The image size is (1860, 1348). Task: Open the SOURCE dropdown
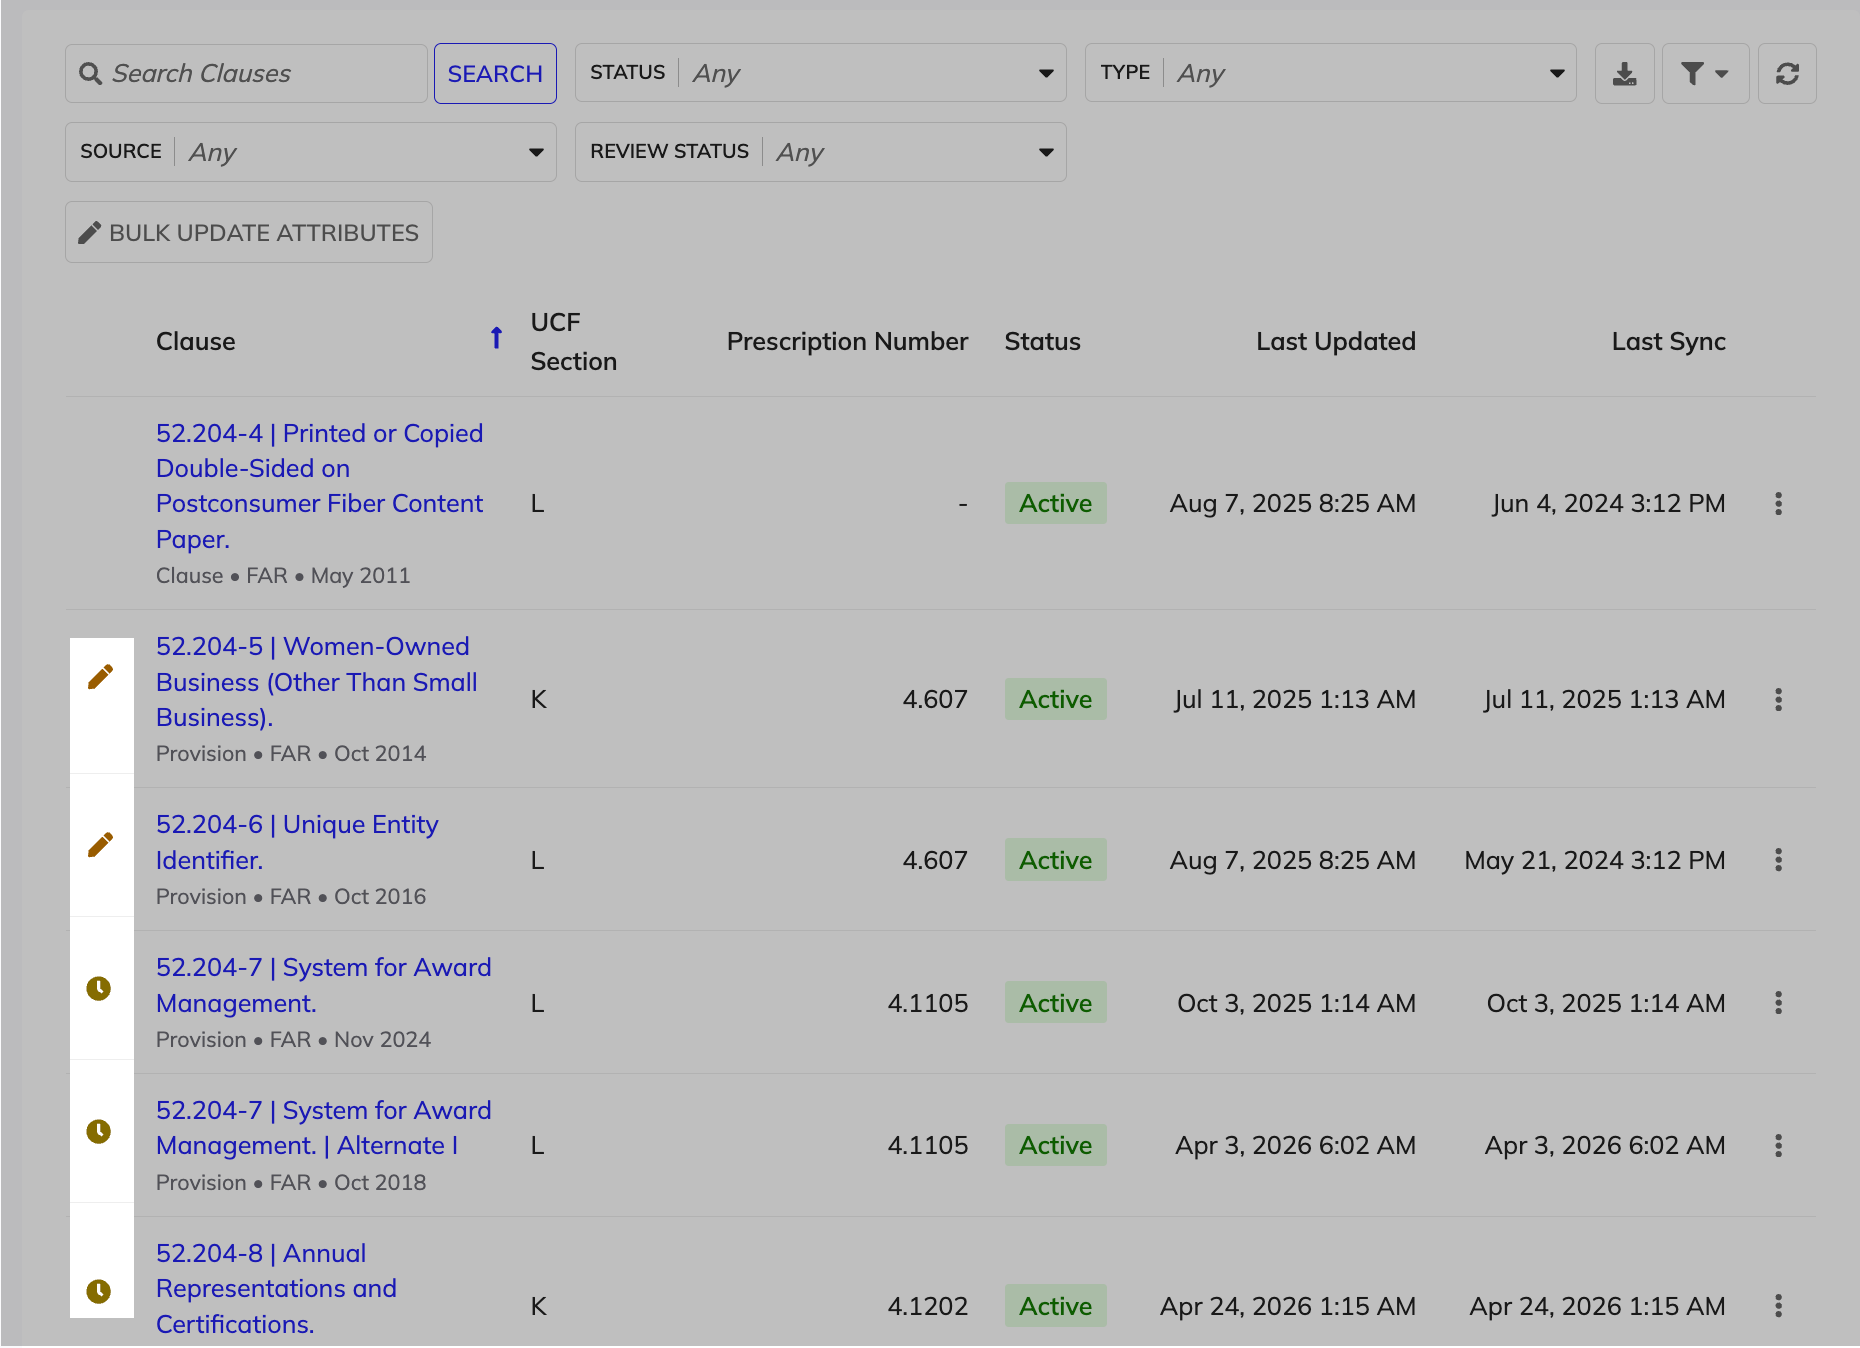click(x=311, y=152)
